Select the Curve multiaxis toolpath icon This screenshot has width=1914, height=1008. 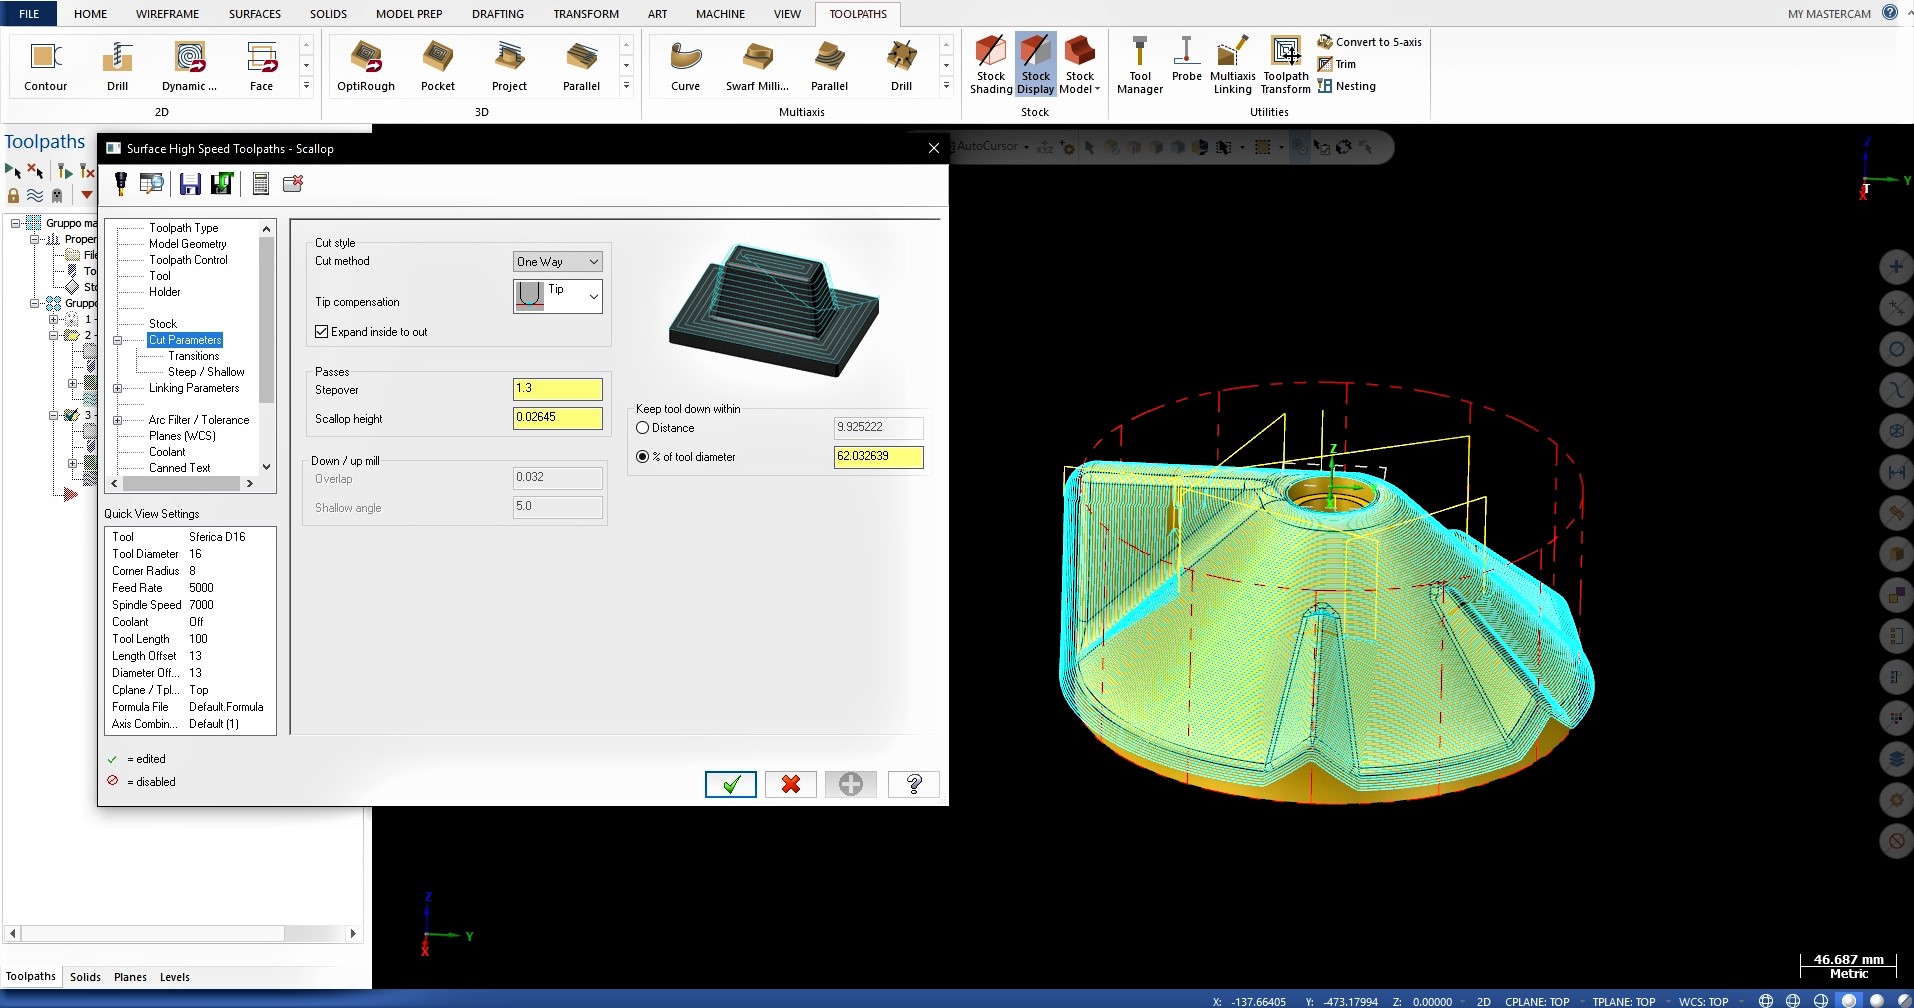coord(685,66)
